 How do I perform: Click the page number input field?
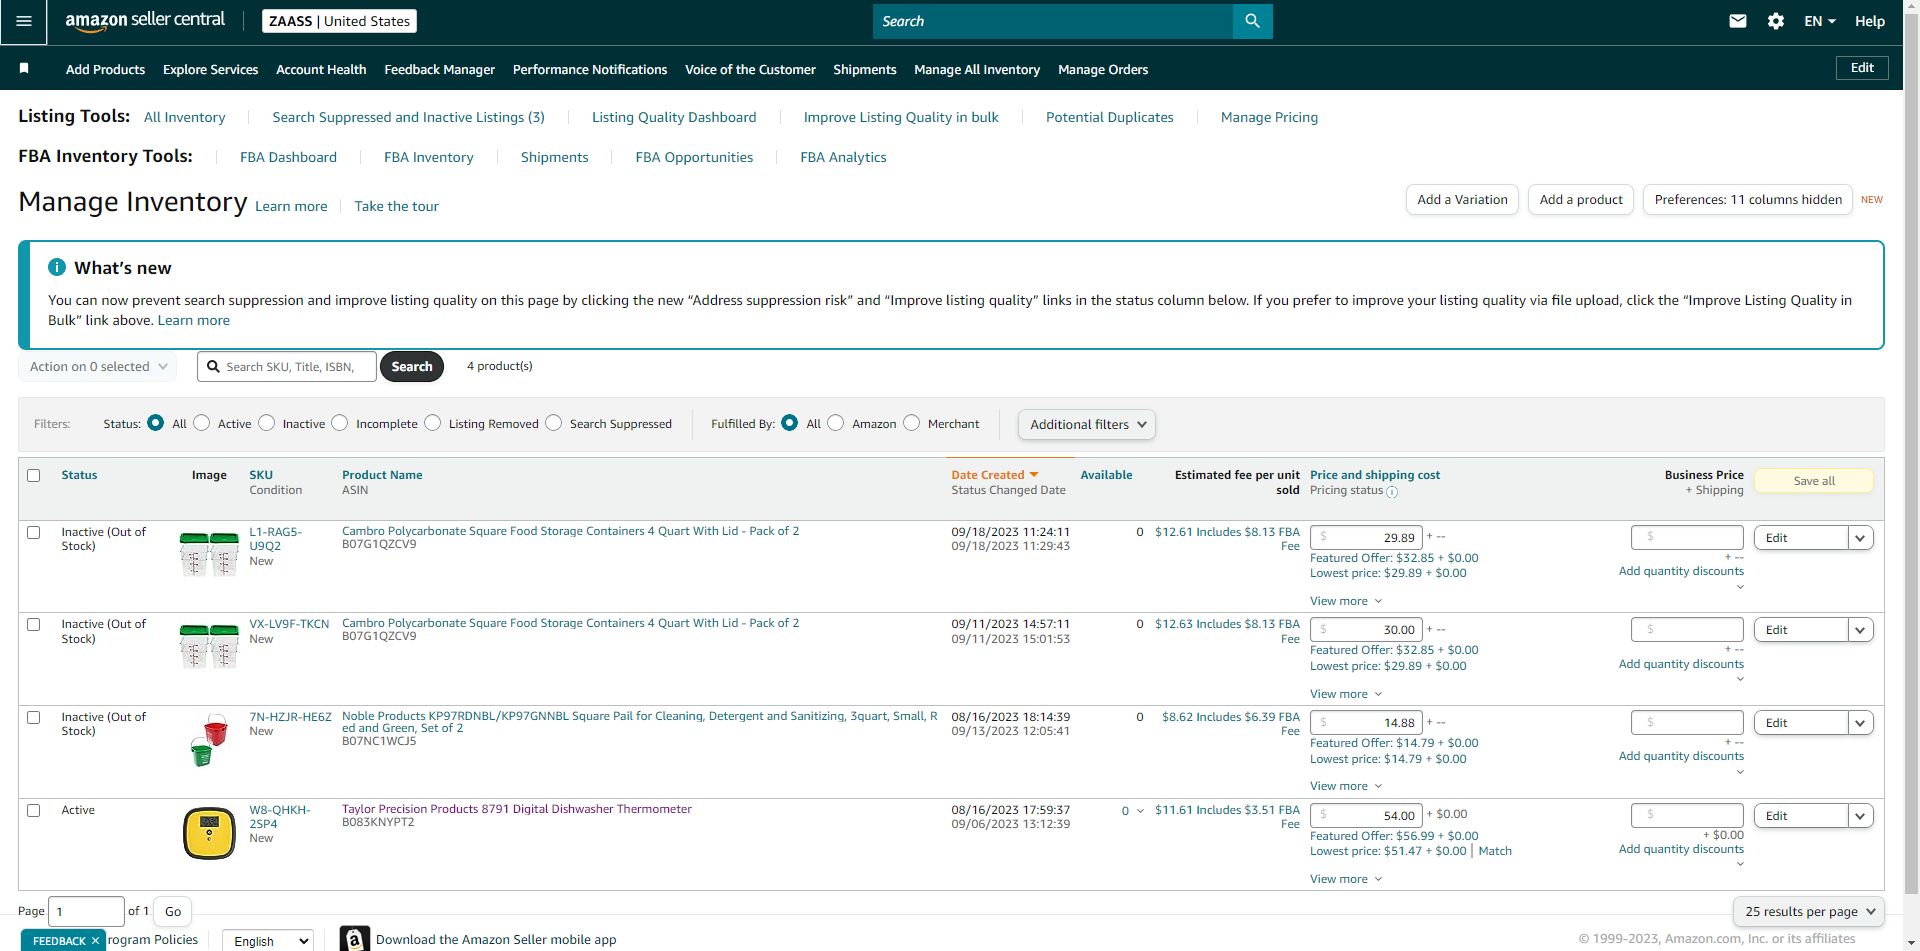point(86,912)
